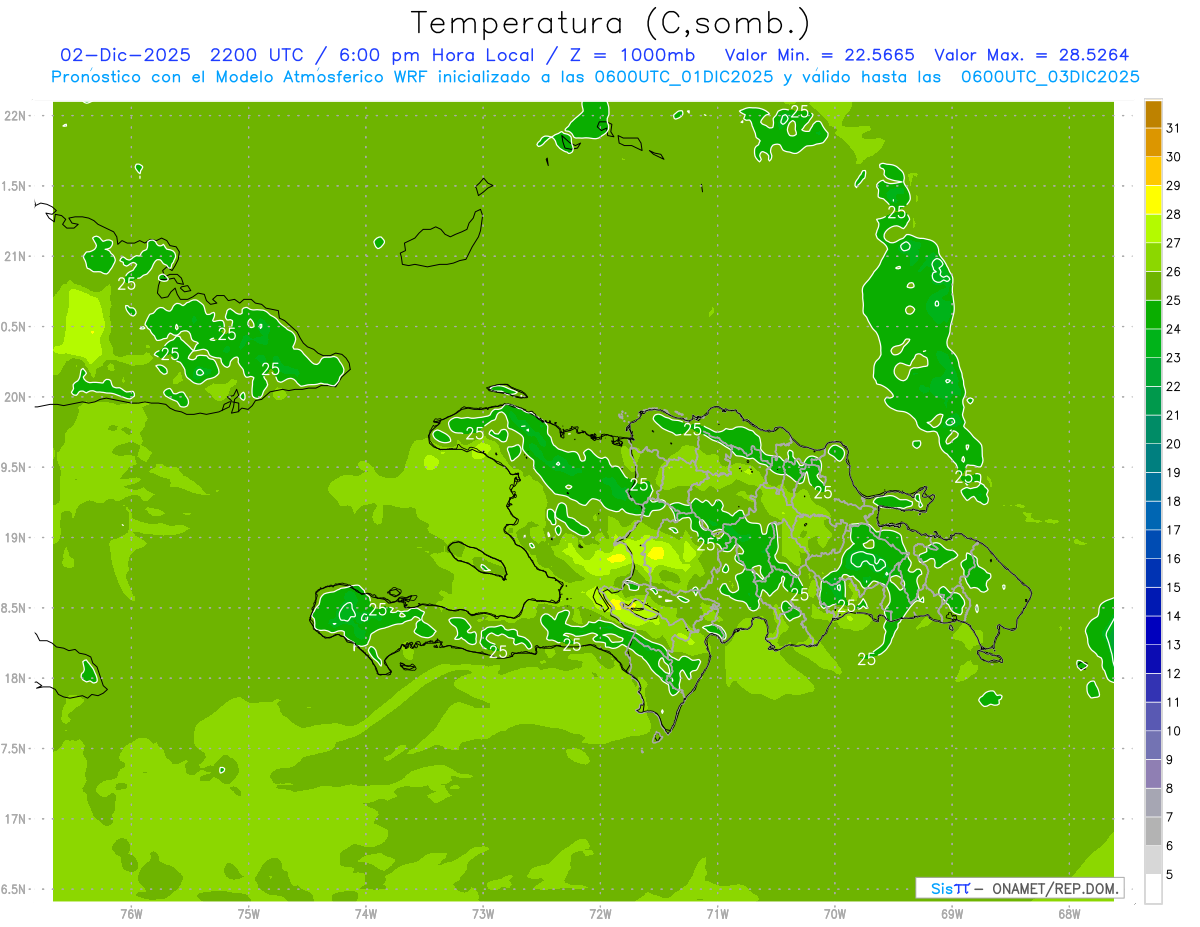
Task: Click the "Valor Min. = 22.5665" value
Action: click(x=819, y=55)
